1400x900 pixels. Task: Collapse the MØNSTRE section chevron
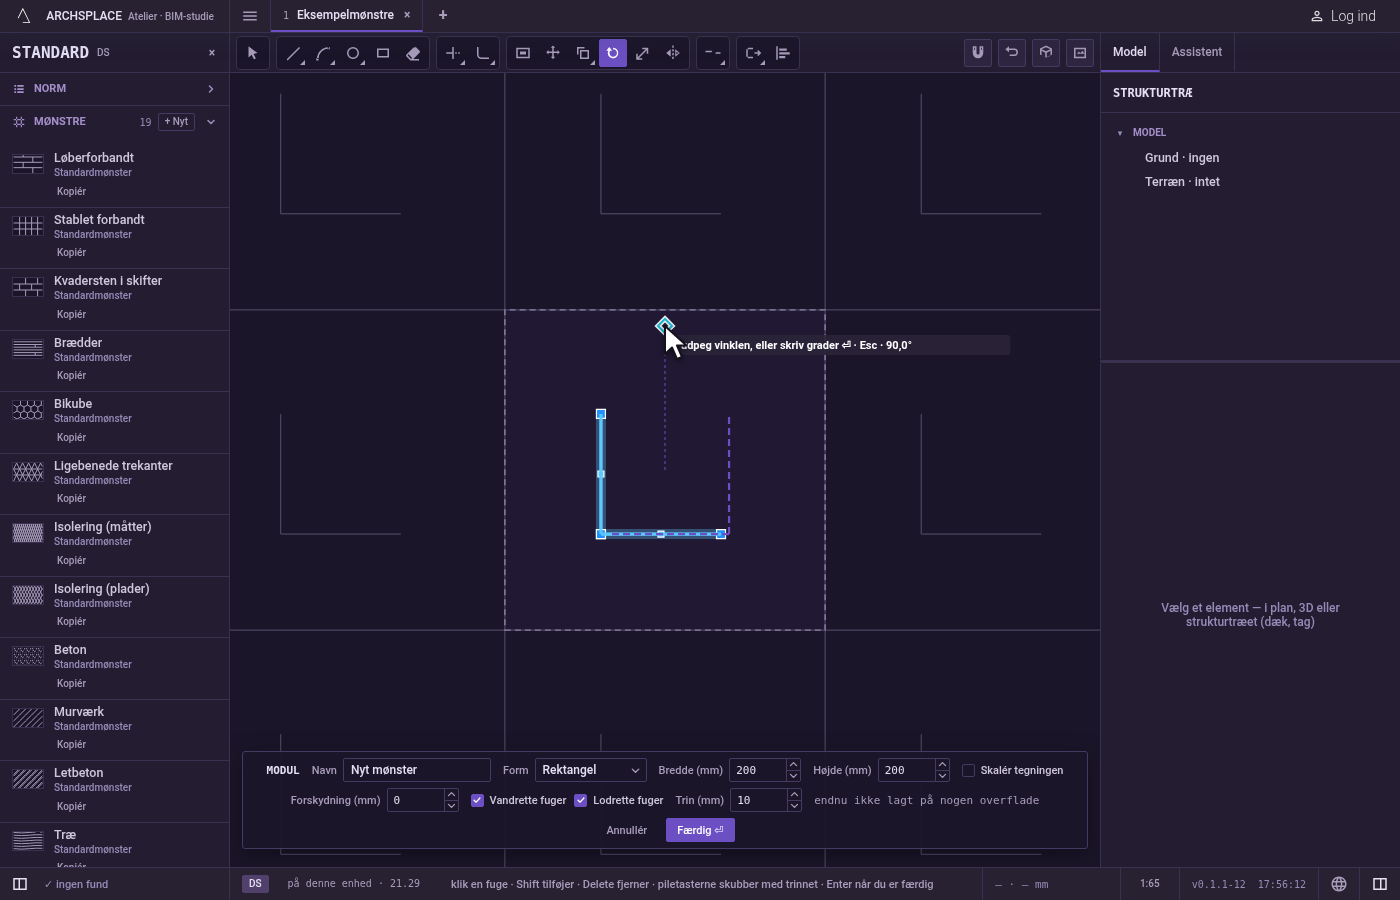pyautogui.click(x=211, y=122)
